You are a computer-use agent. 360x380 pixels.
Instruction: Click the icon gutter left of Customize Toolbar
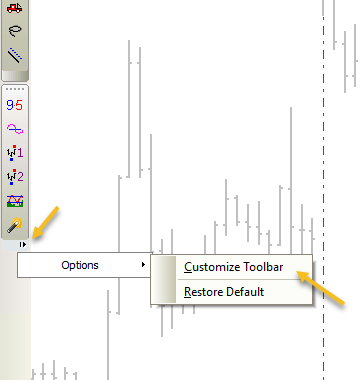tap(164, 280)
